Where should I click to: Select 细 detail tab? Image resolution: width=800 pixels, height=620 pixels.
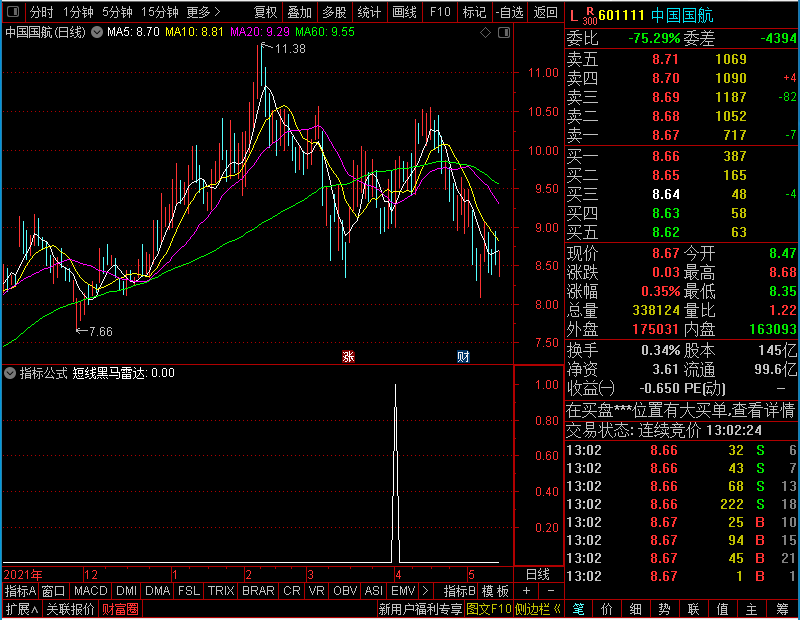pyautogui.click(x=636, y=609)
